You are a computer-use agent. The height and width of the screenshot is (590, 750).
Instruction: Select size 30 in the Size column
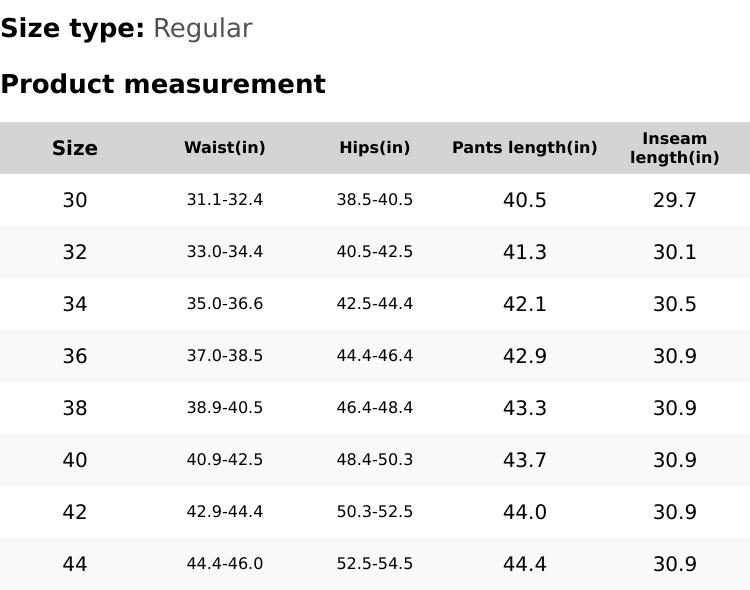75,200
